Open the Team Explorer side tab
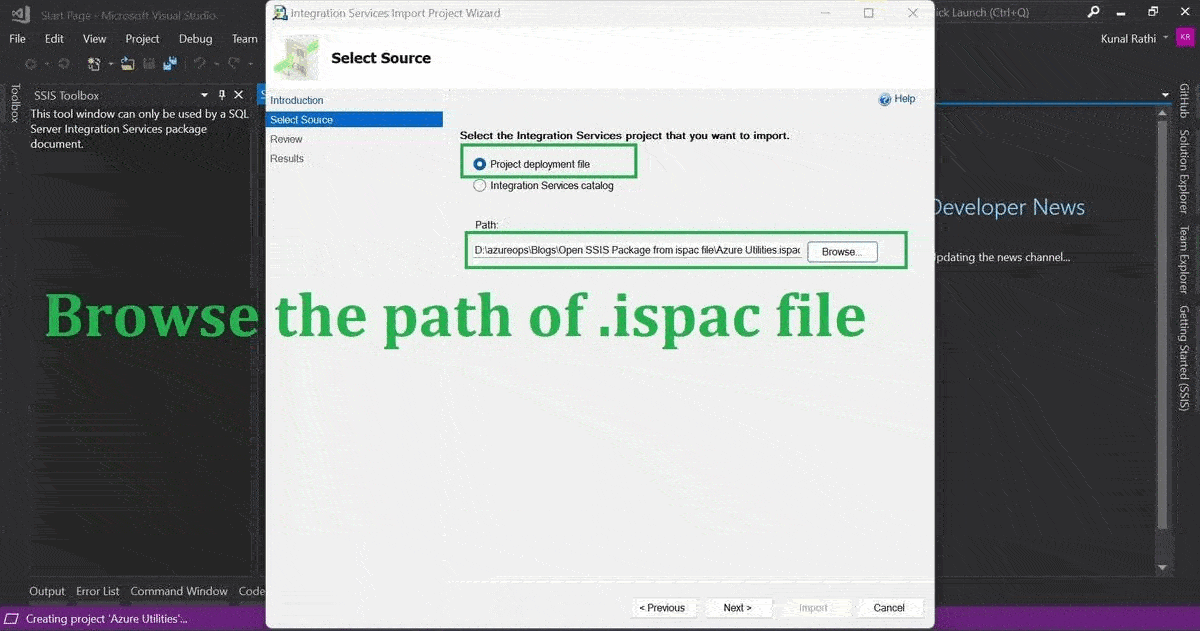This screenshot has height=631, width=1200. click(1184, 259)
